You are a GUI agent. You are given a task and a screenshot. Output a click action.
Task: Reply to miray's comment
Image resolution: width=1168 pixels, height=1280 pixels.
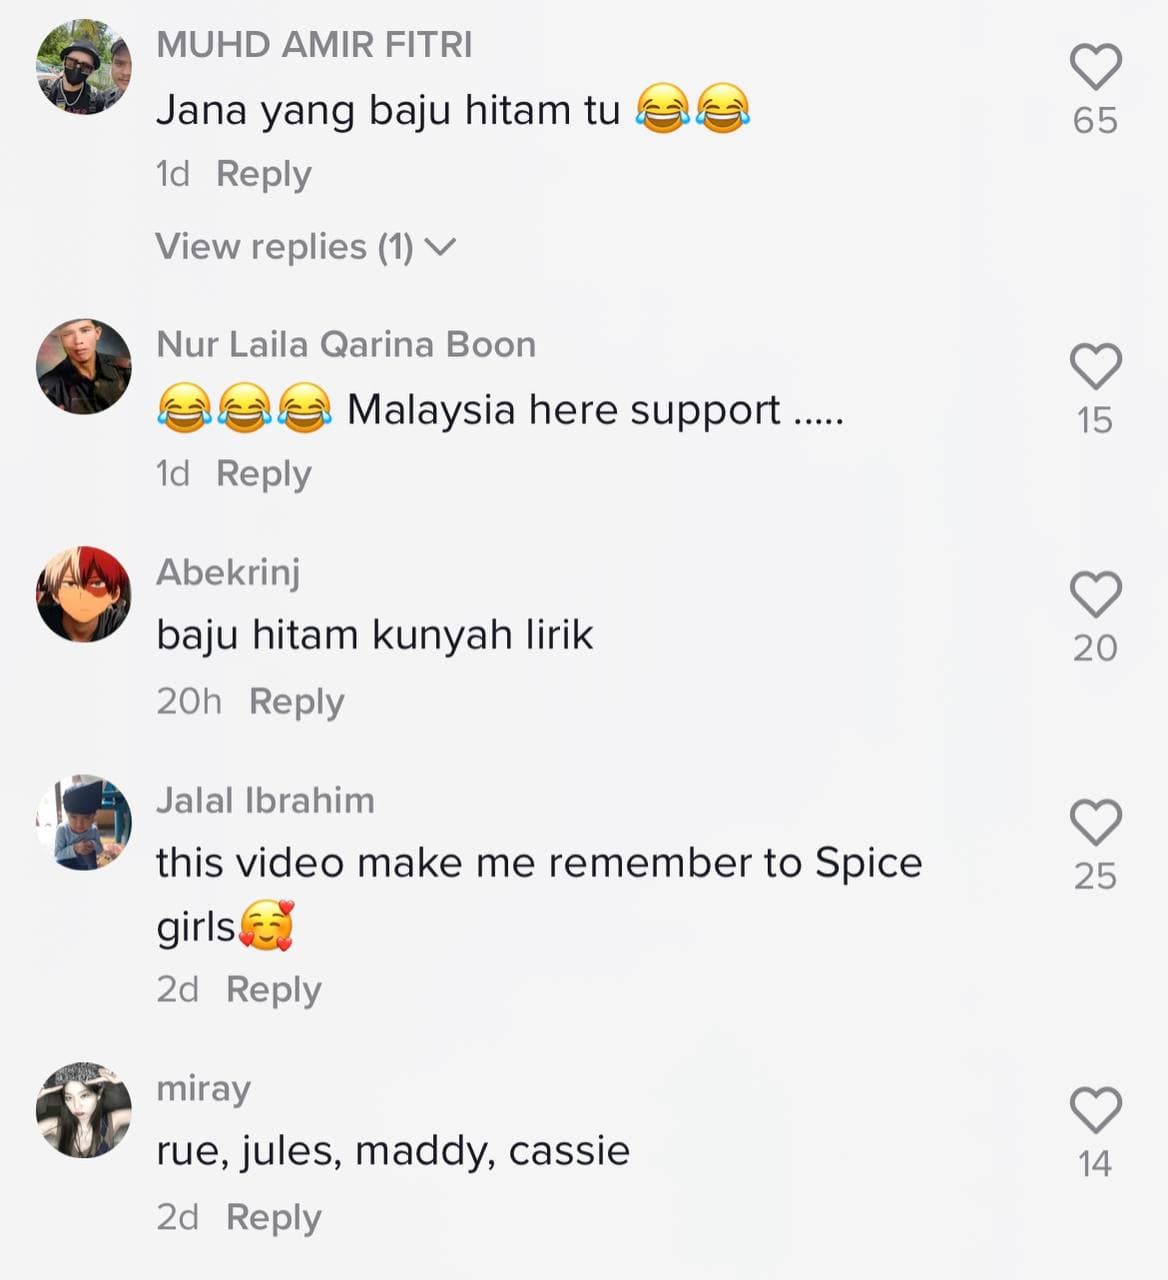coord(273,1218)
